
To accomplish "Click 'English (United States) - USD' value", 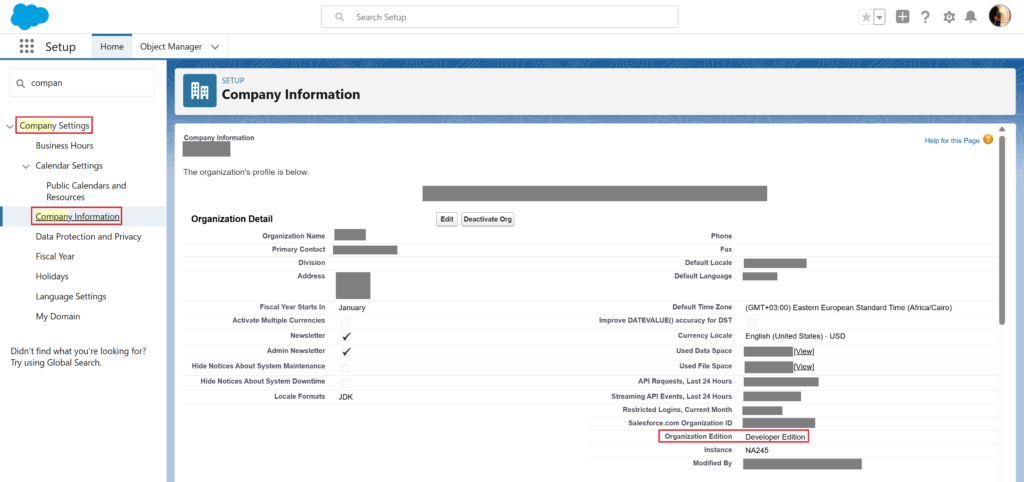I will click(x=795, y=336).
